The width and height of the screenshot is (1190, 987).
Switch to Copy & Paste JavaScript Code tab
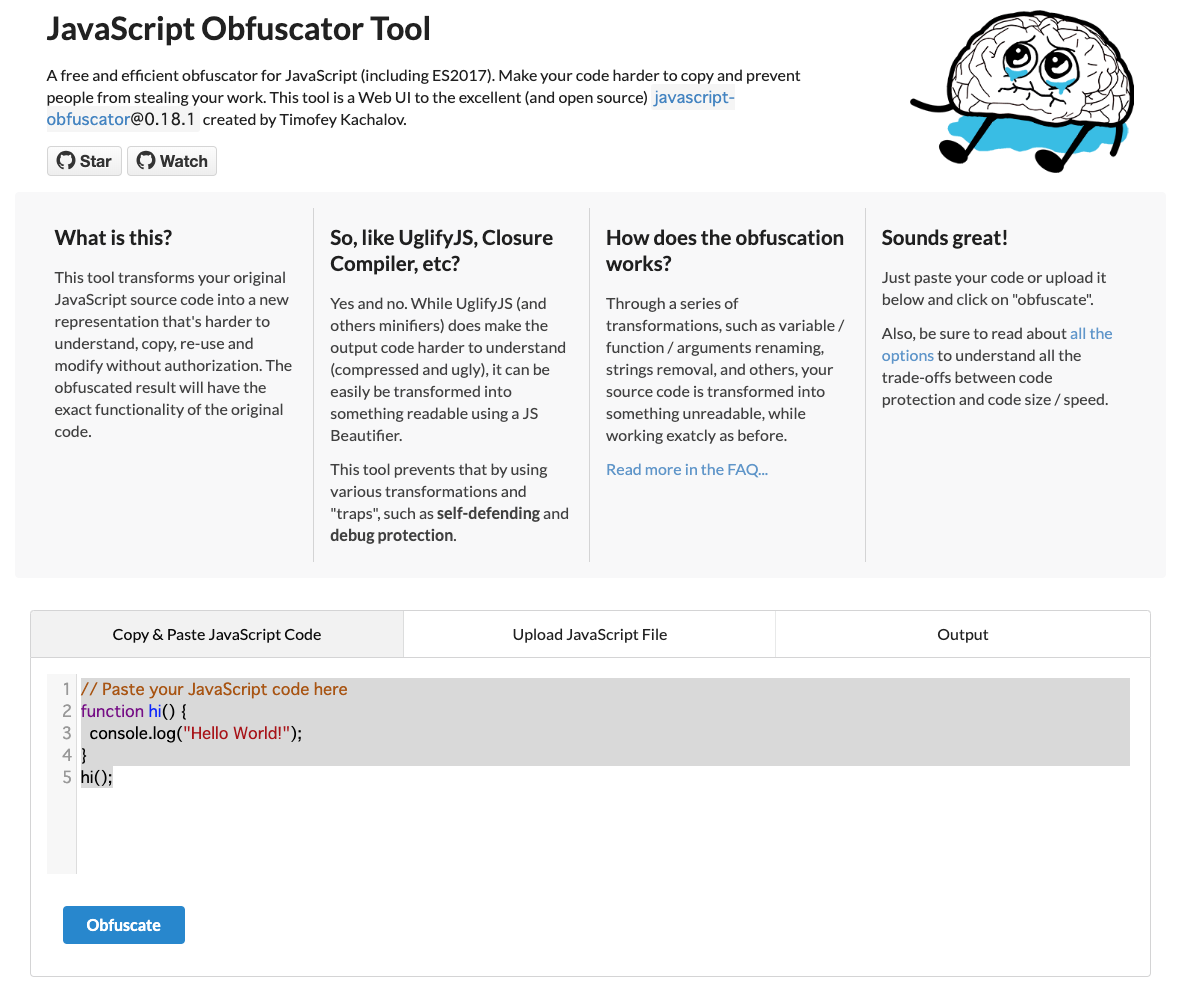(x=217, y=634)
